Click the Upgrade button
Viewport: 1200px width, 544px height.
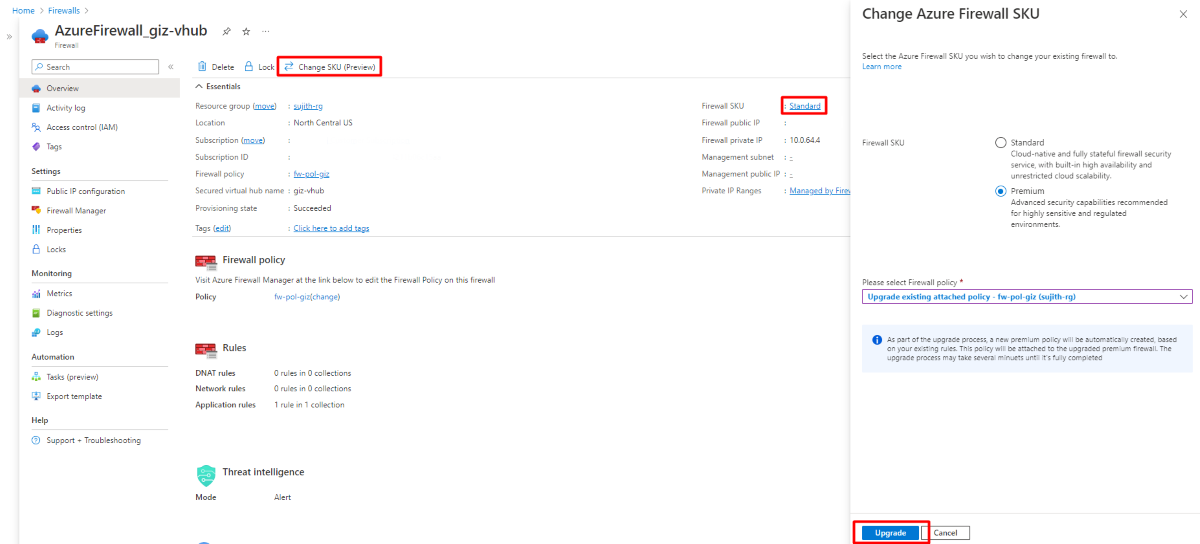[x=890, y=533]
